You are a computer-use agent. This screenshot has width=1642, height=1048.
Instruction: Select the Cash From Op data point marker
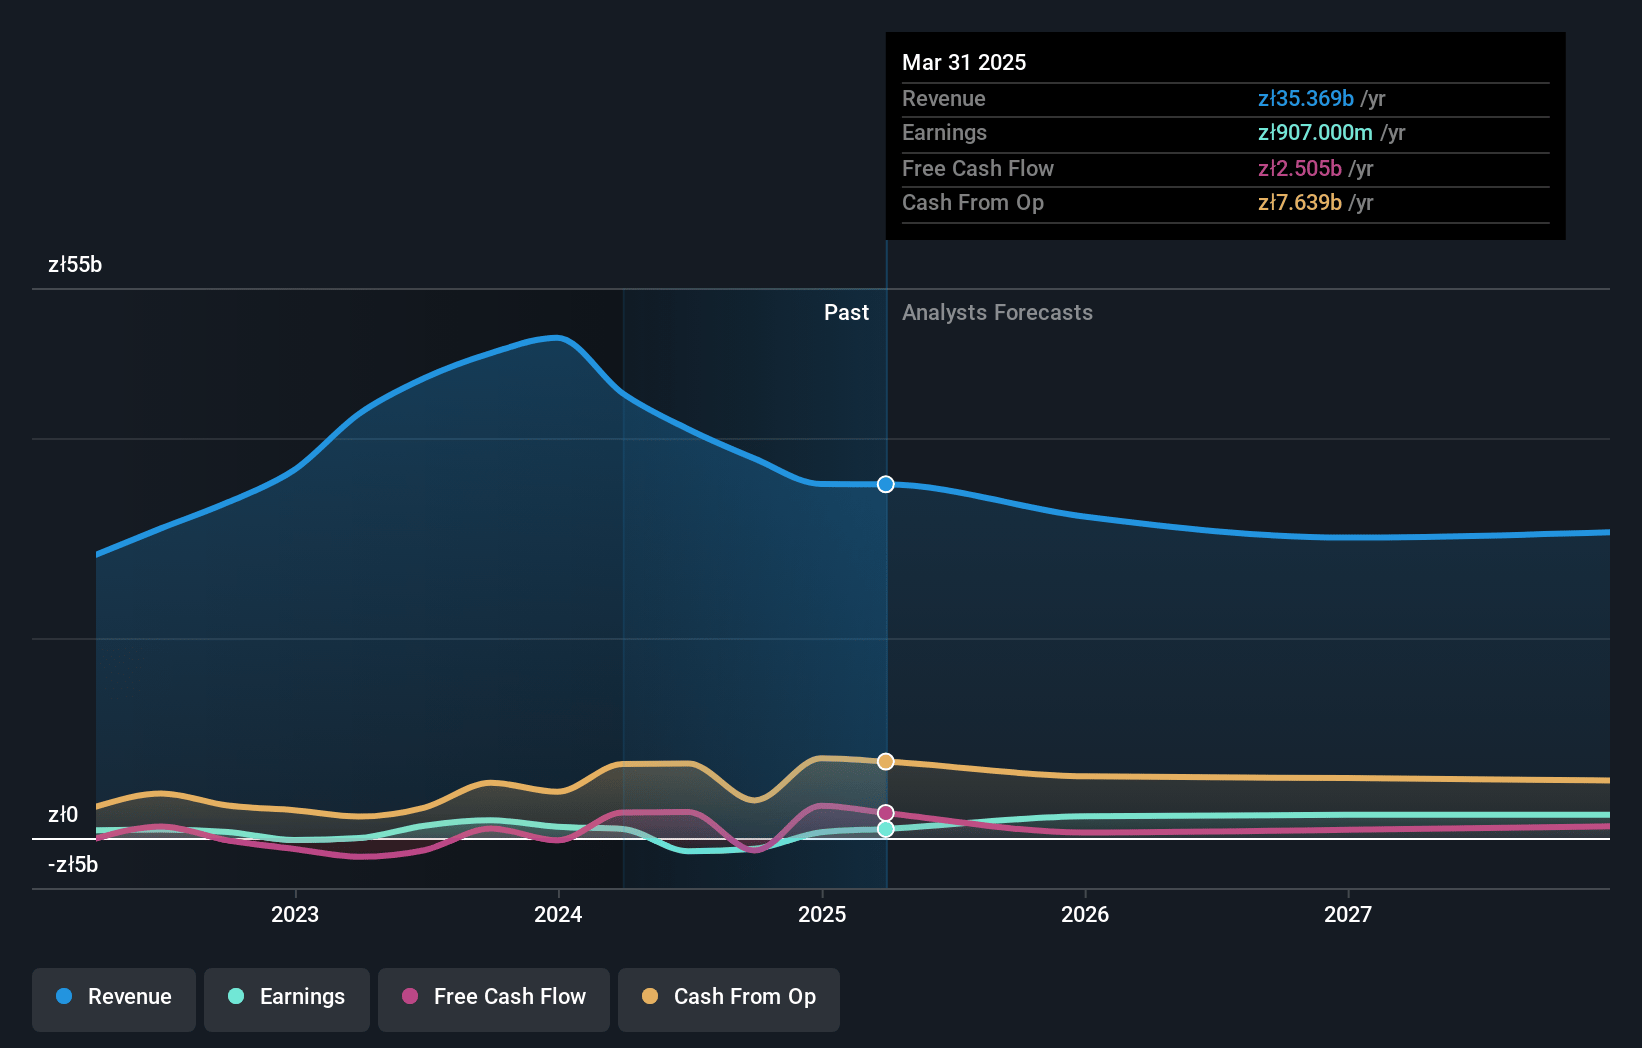coord(886,762)
